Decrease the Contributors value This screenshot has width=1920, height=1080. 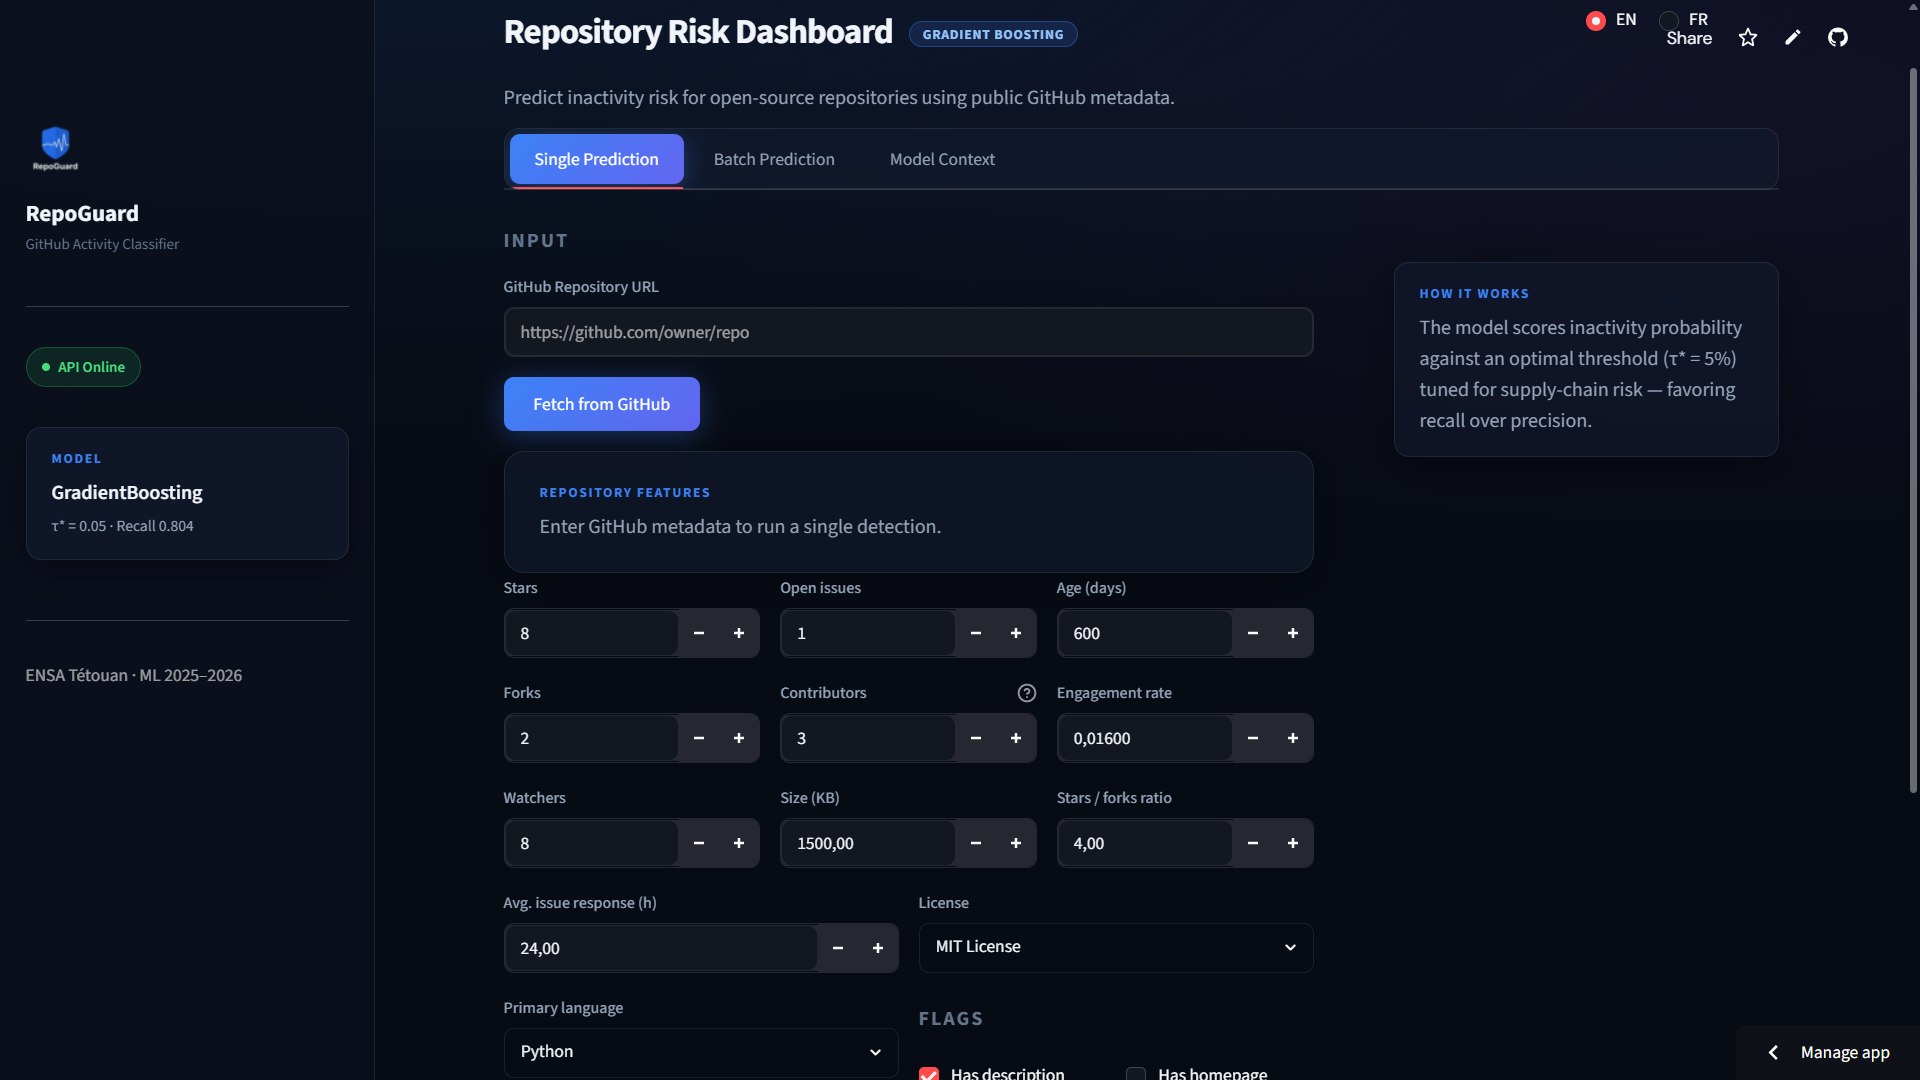click(x=976, y=738)
